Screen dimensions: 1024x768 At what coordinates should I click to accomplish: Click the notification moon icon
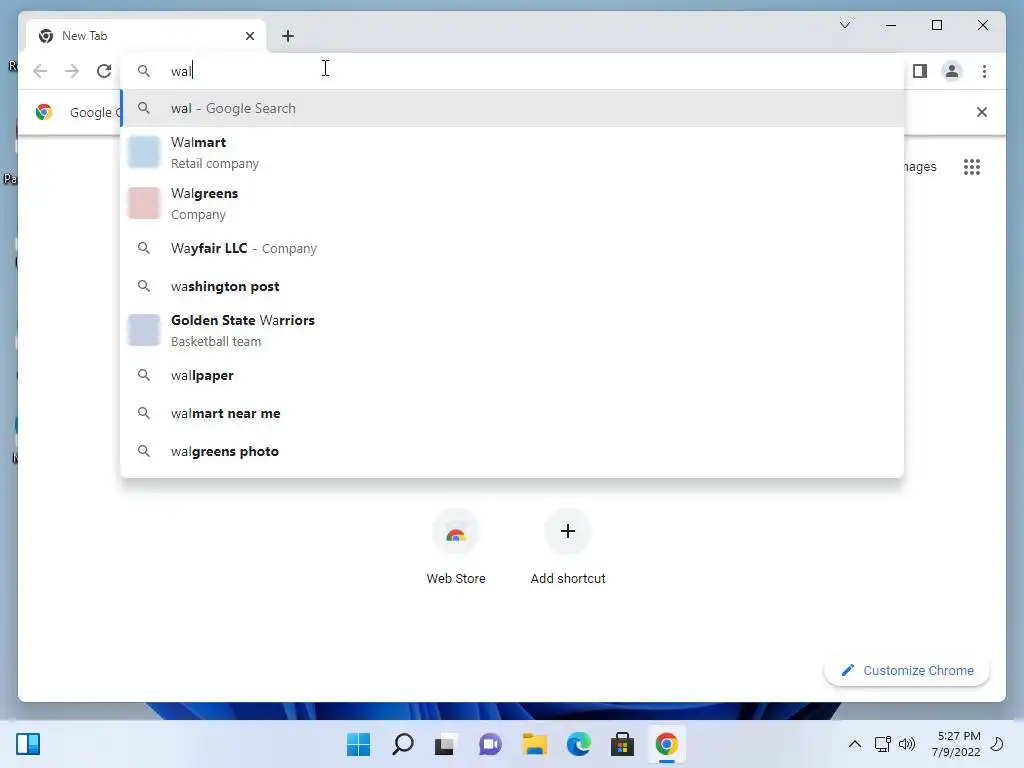pos(997,744)
